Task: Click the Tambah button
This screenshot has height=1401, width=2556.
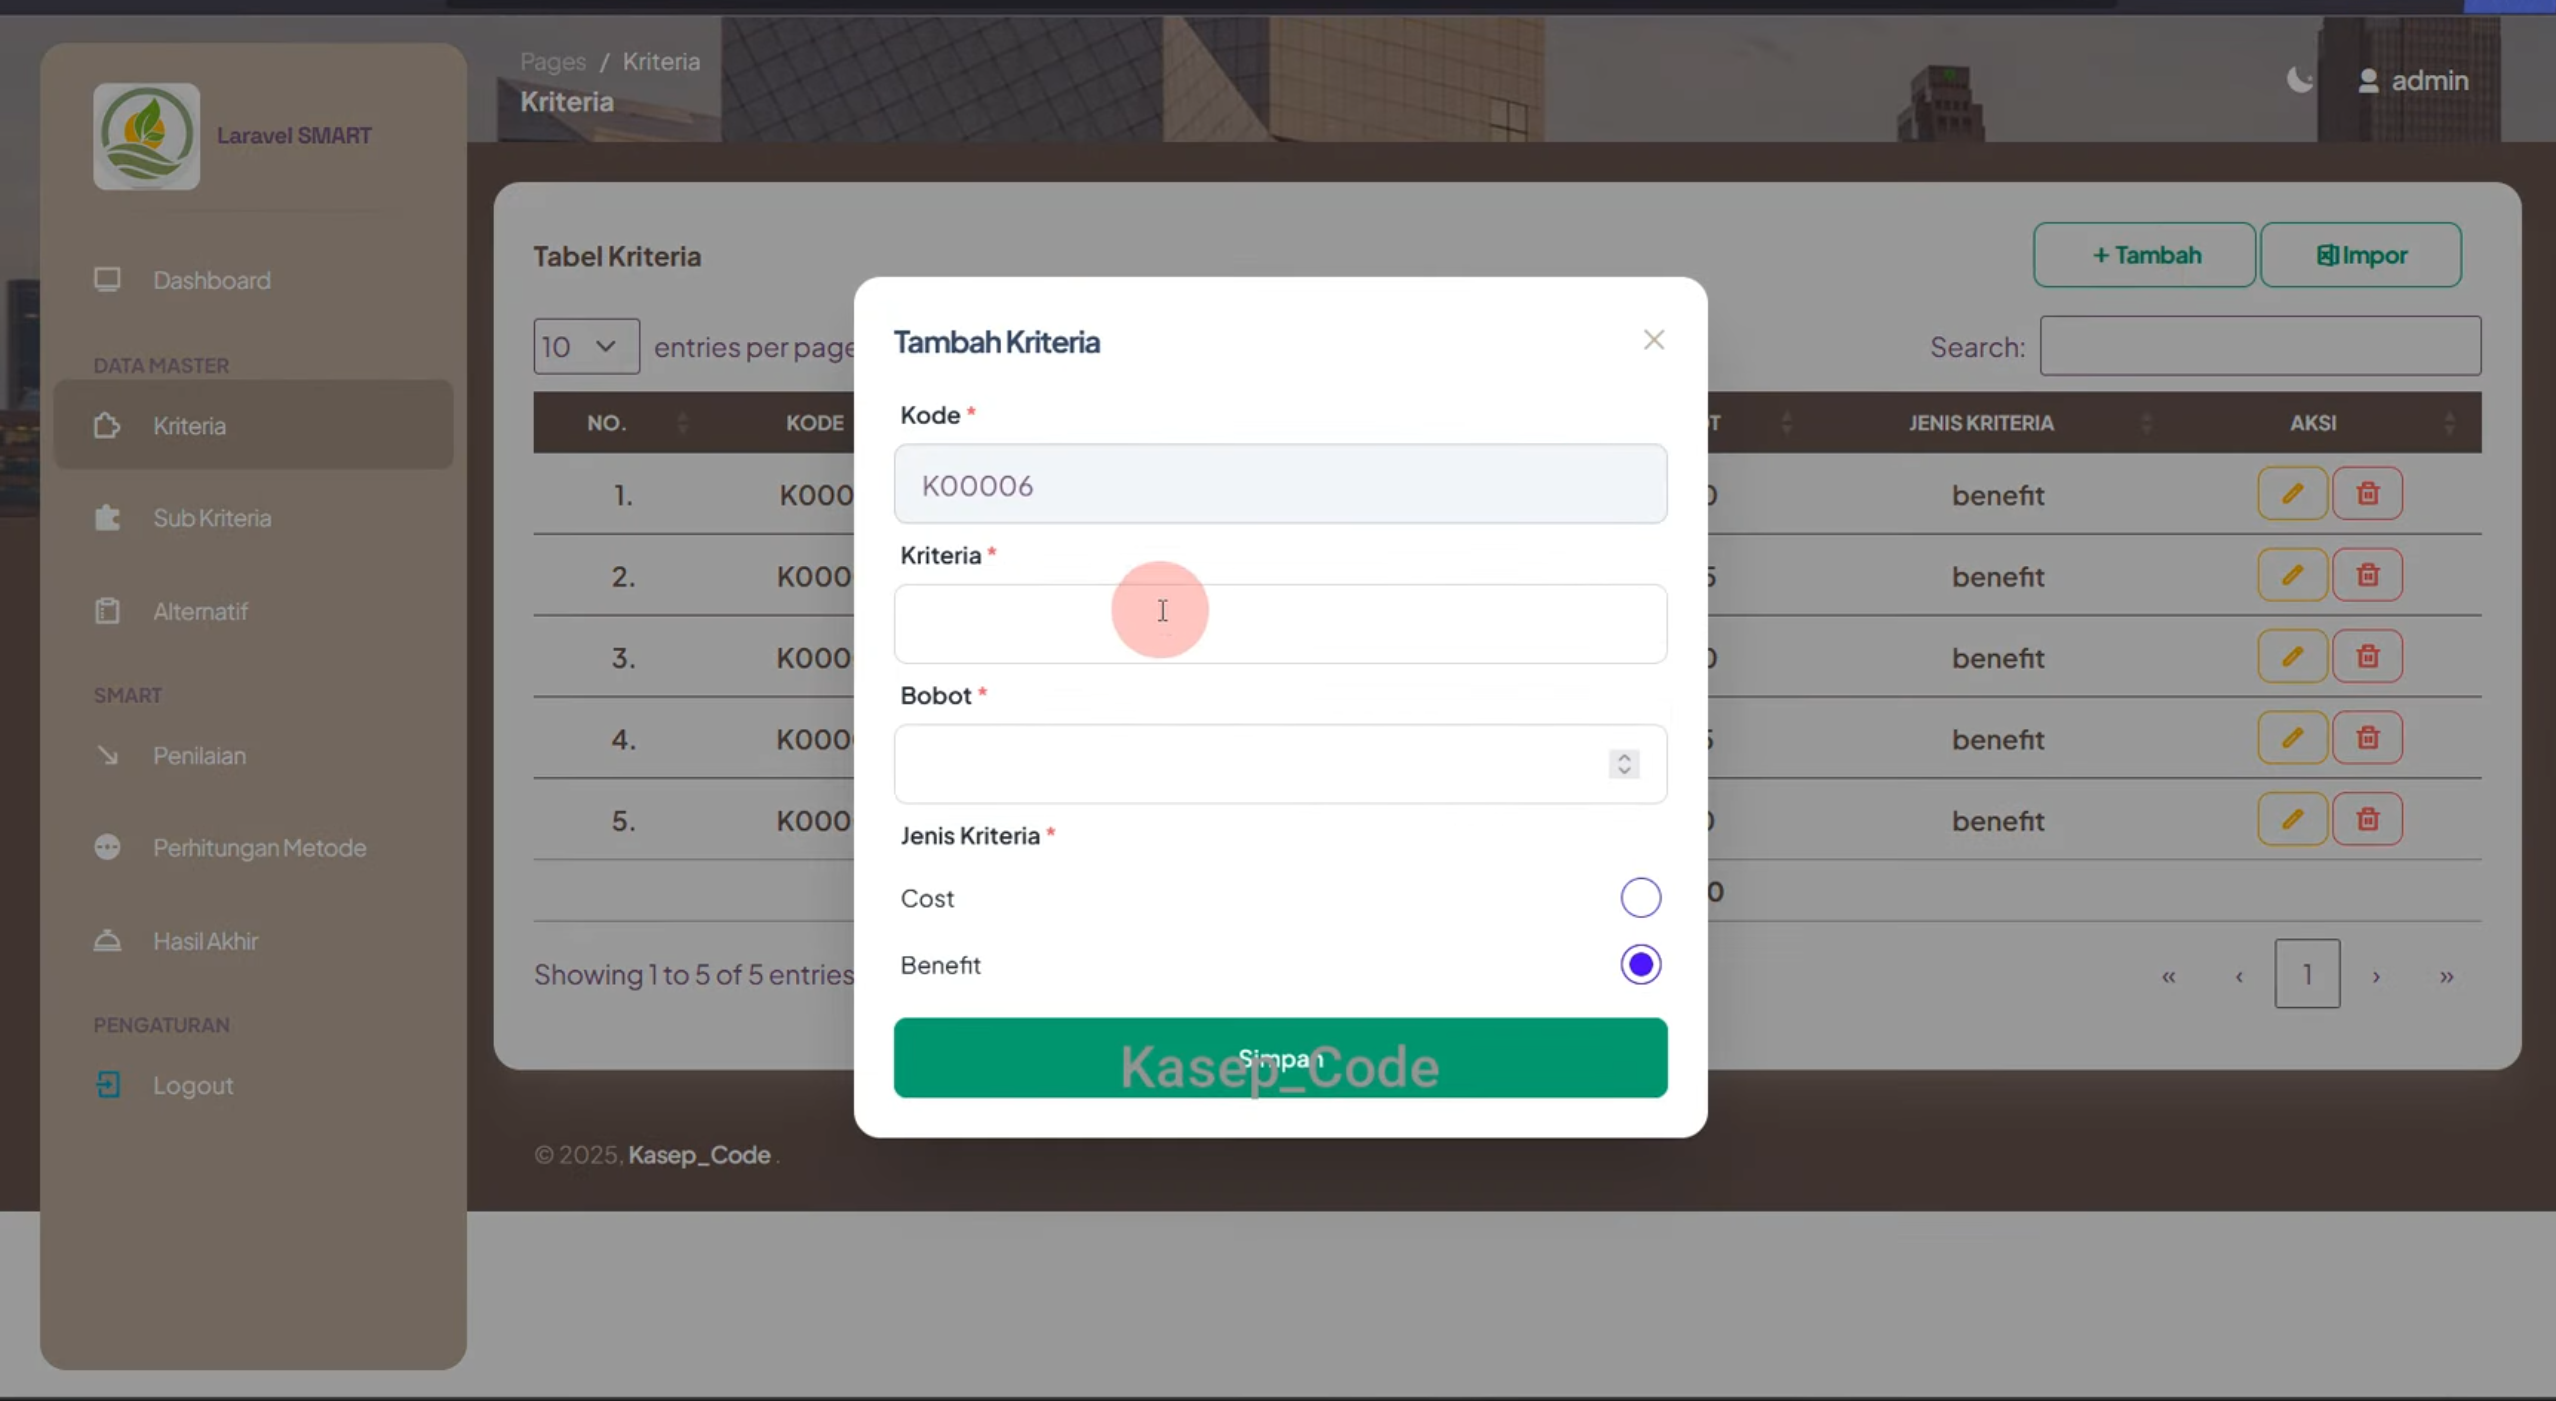Action: point(2144,255)
